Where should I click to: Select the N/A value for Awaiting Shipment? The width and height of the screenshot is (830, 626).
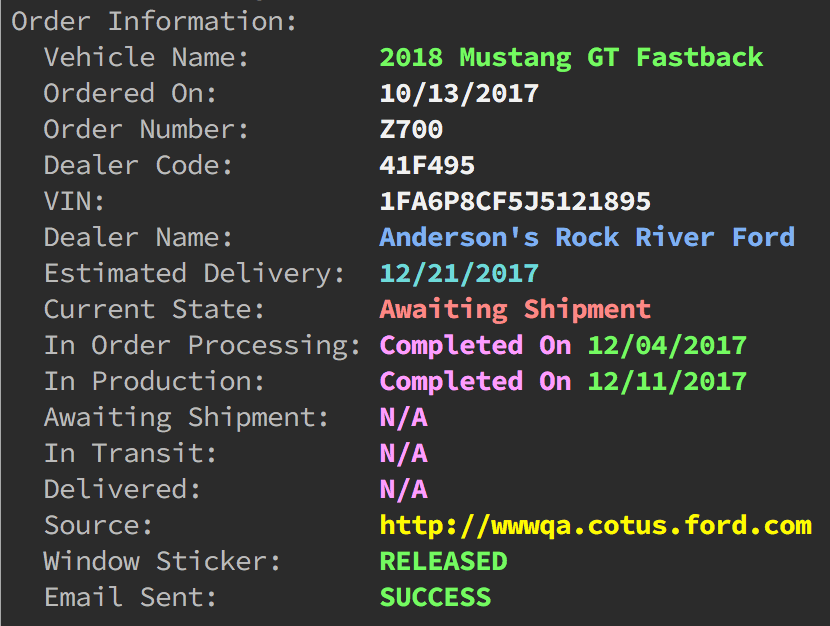[404, 418]
